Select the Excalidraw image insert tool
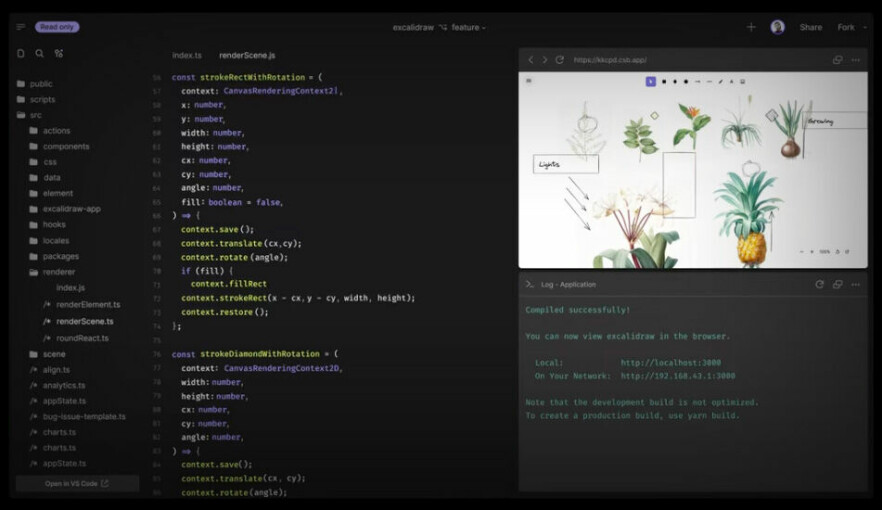Viewport: 882px width, 510px height. click(742, 82)
